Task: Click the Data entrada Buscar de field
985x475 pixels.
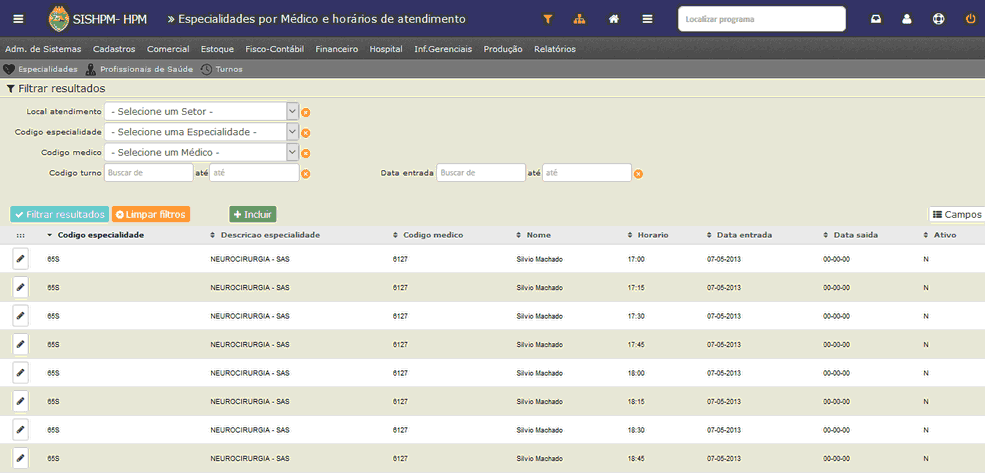Action: (x=481, y=173)
